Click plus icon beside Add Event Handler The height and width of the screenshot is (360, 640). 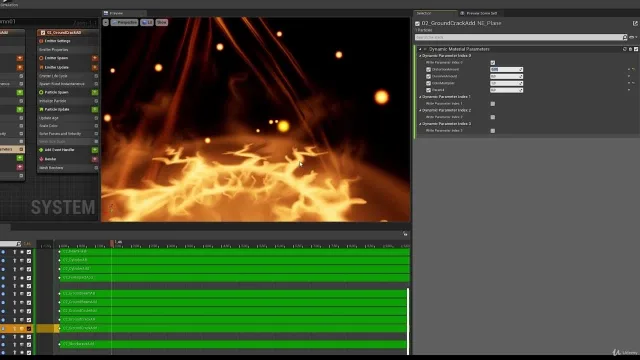click(x=95, y=150)
